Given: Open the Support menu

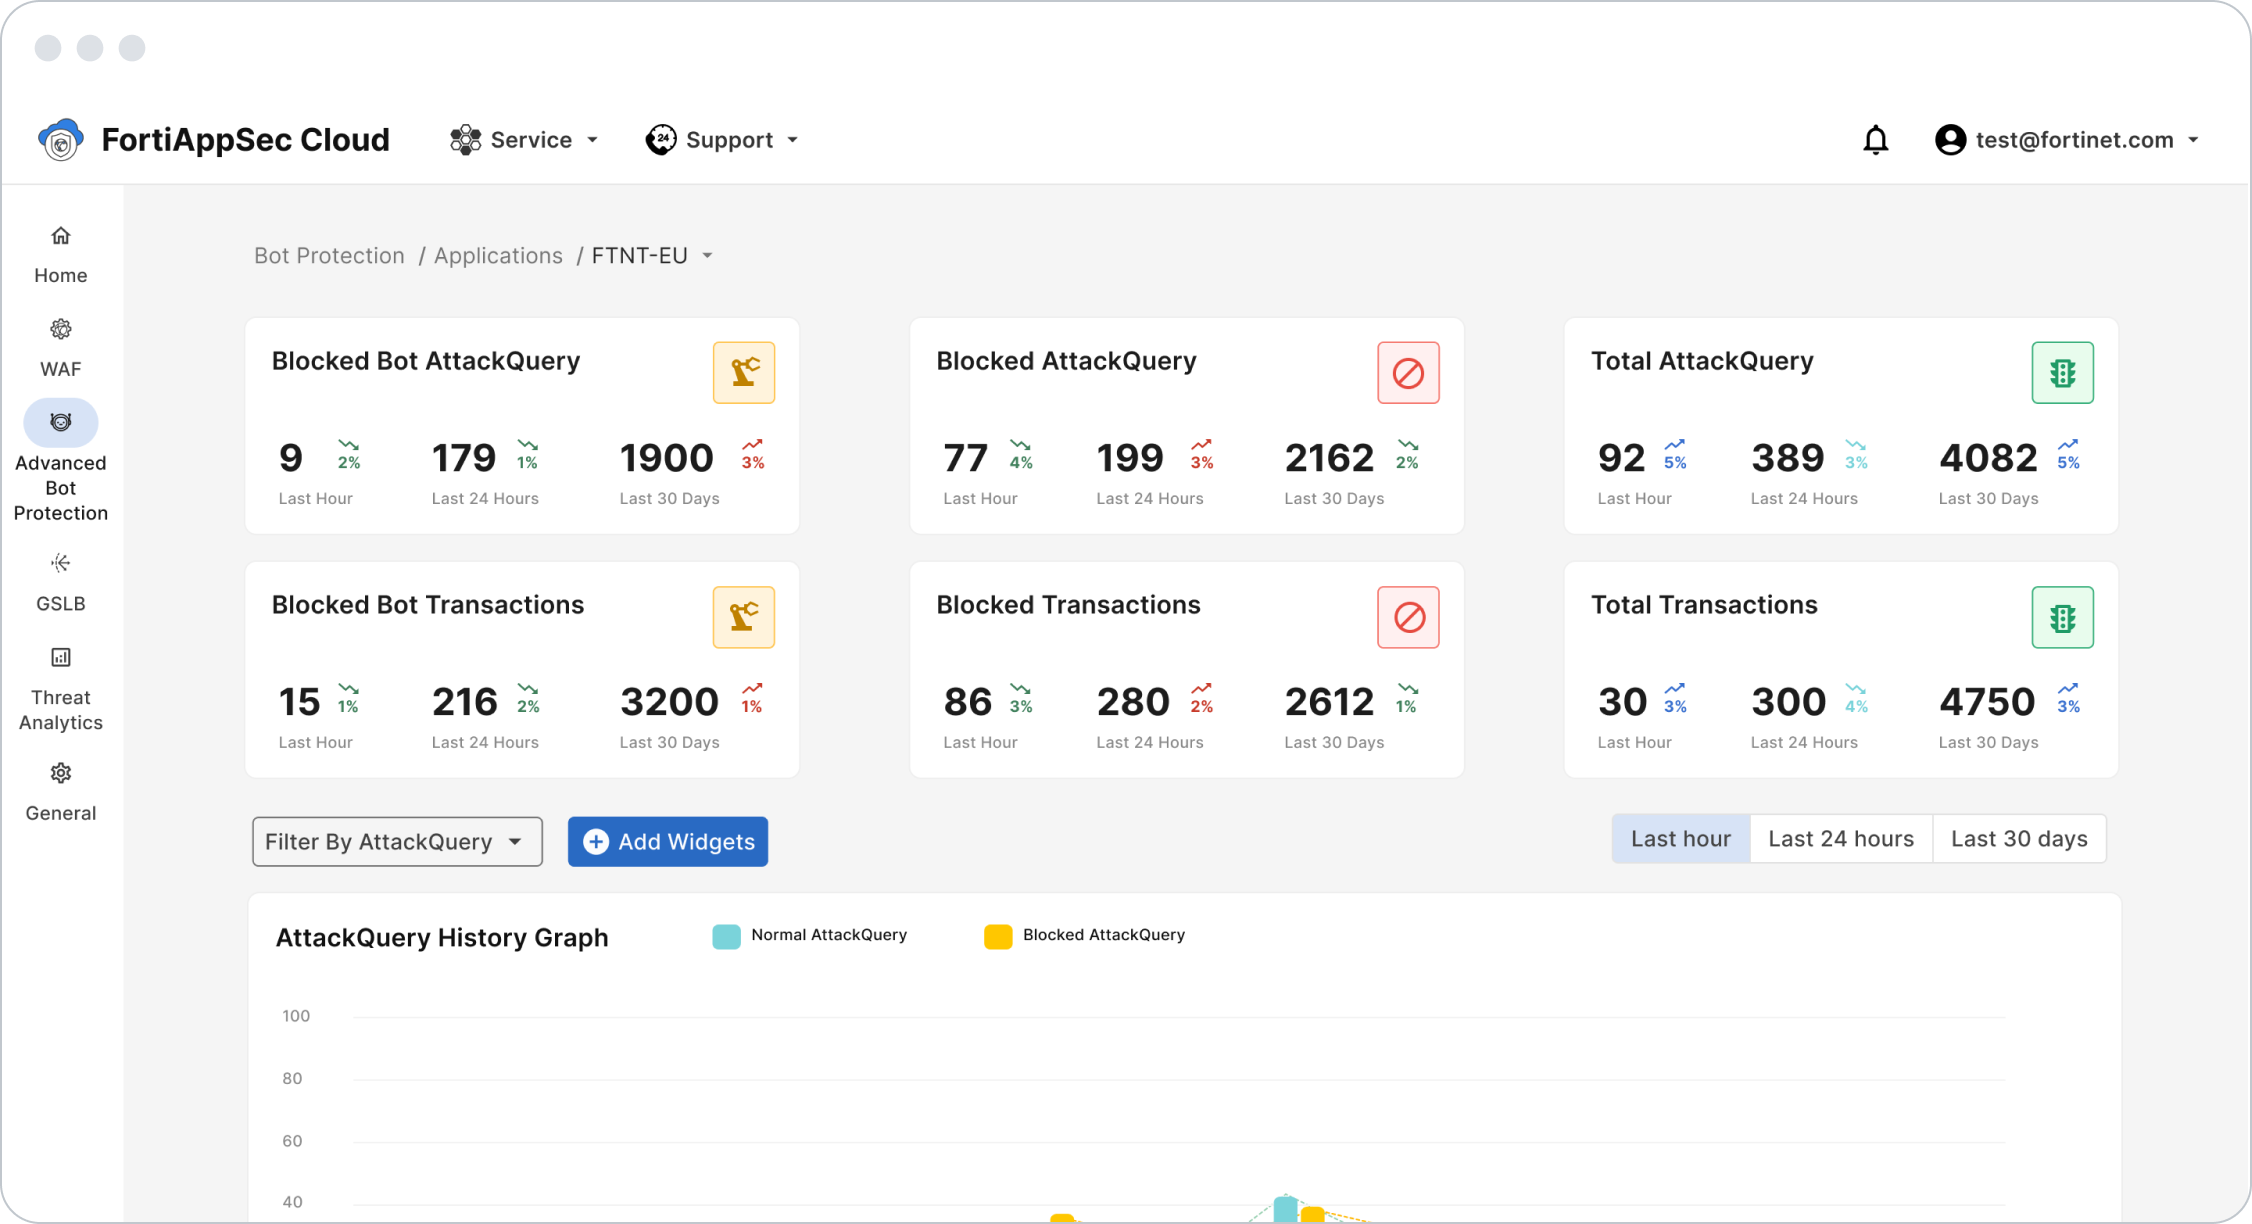Looking at the screenshot, I should pos(722,139).
